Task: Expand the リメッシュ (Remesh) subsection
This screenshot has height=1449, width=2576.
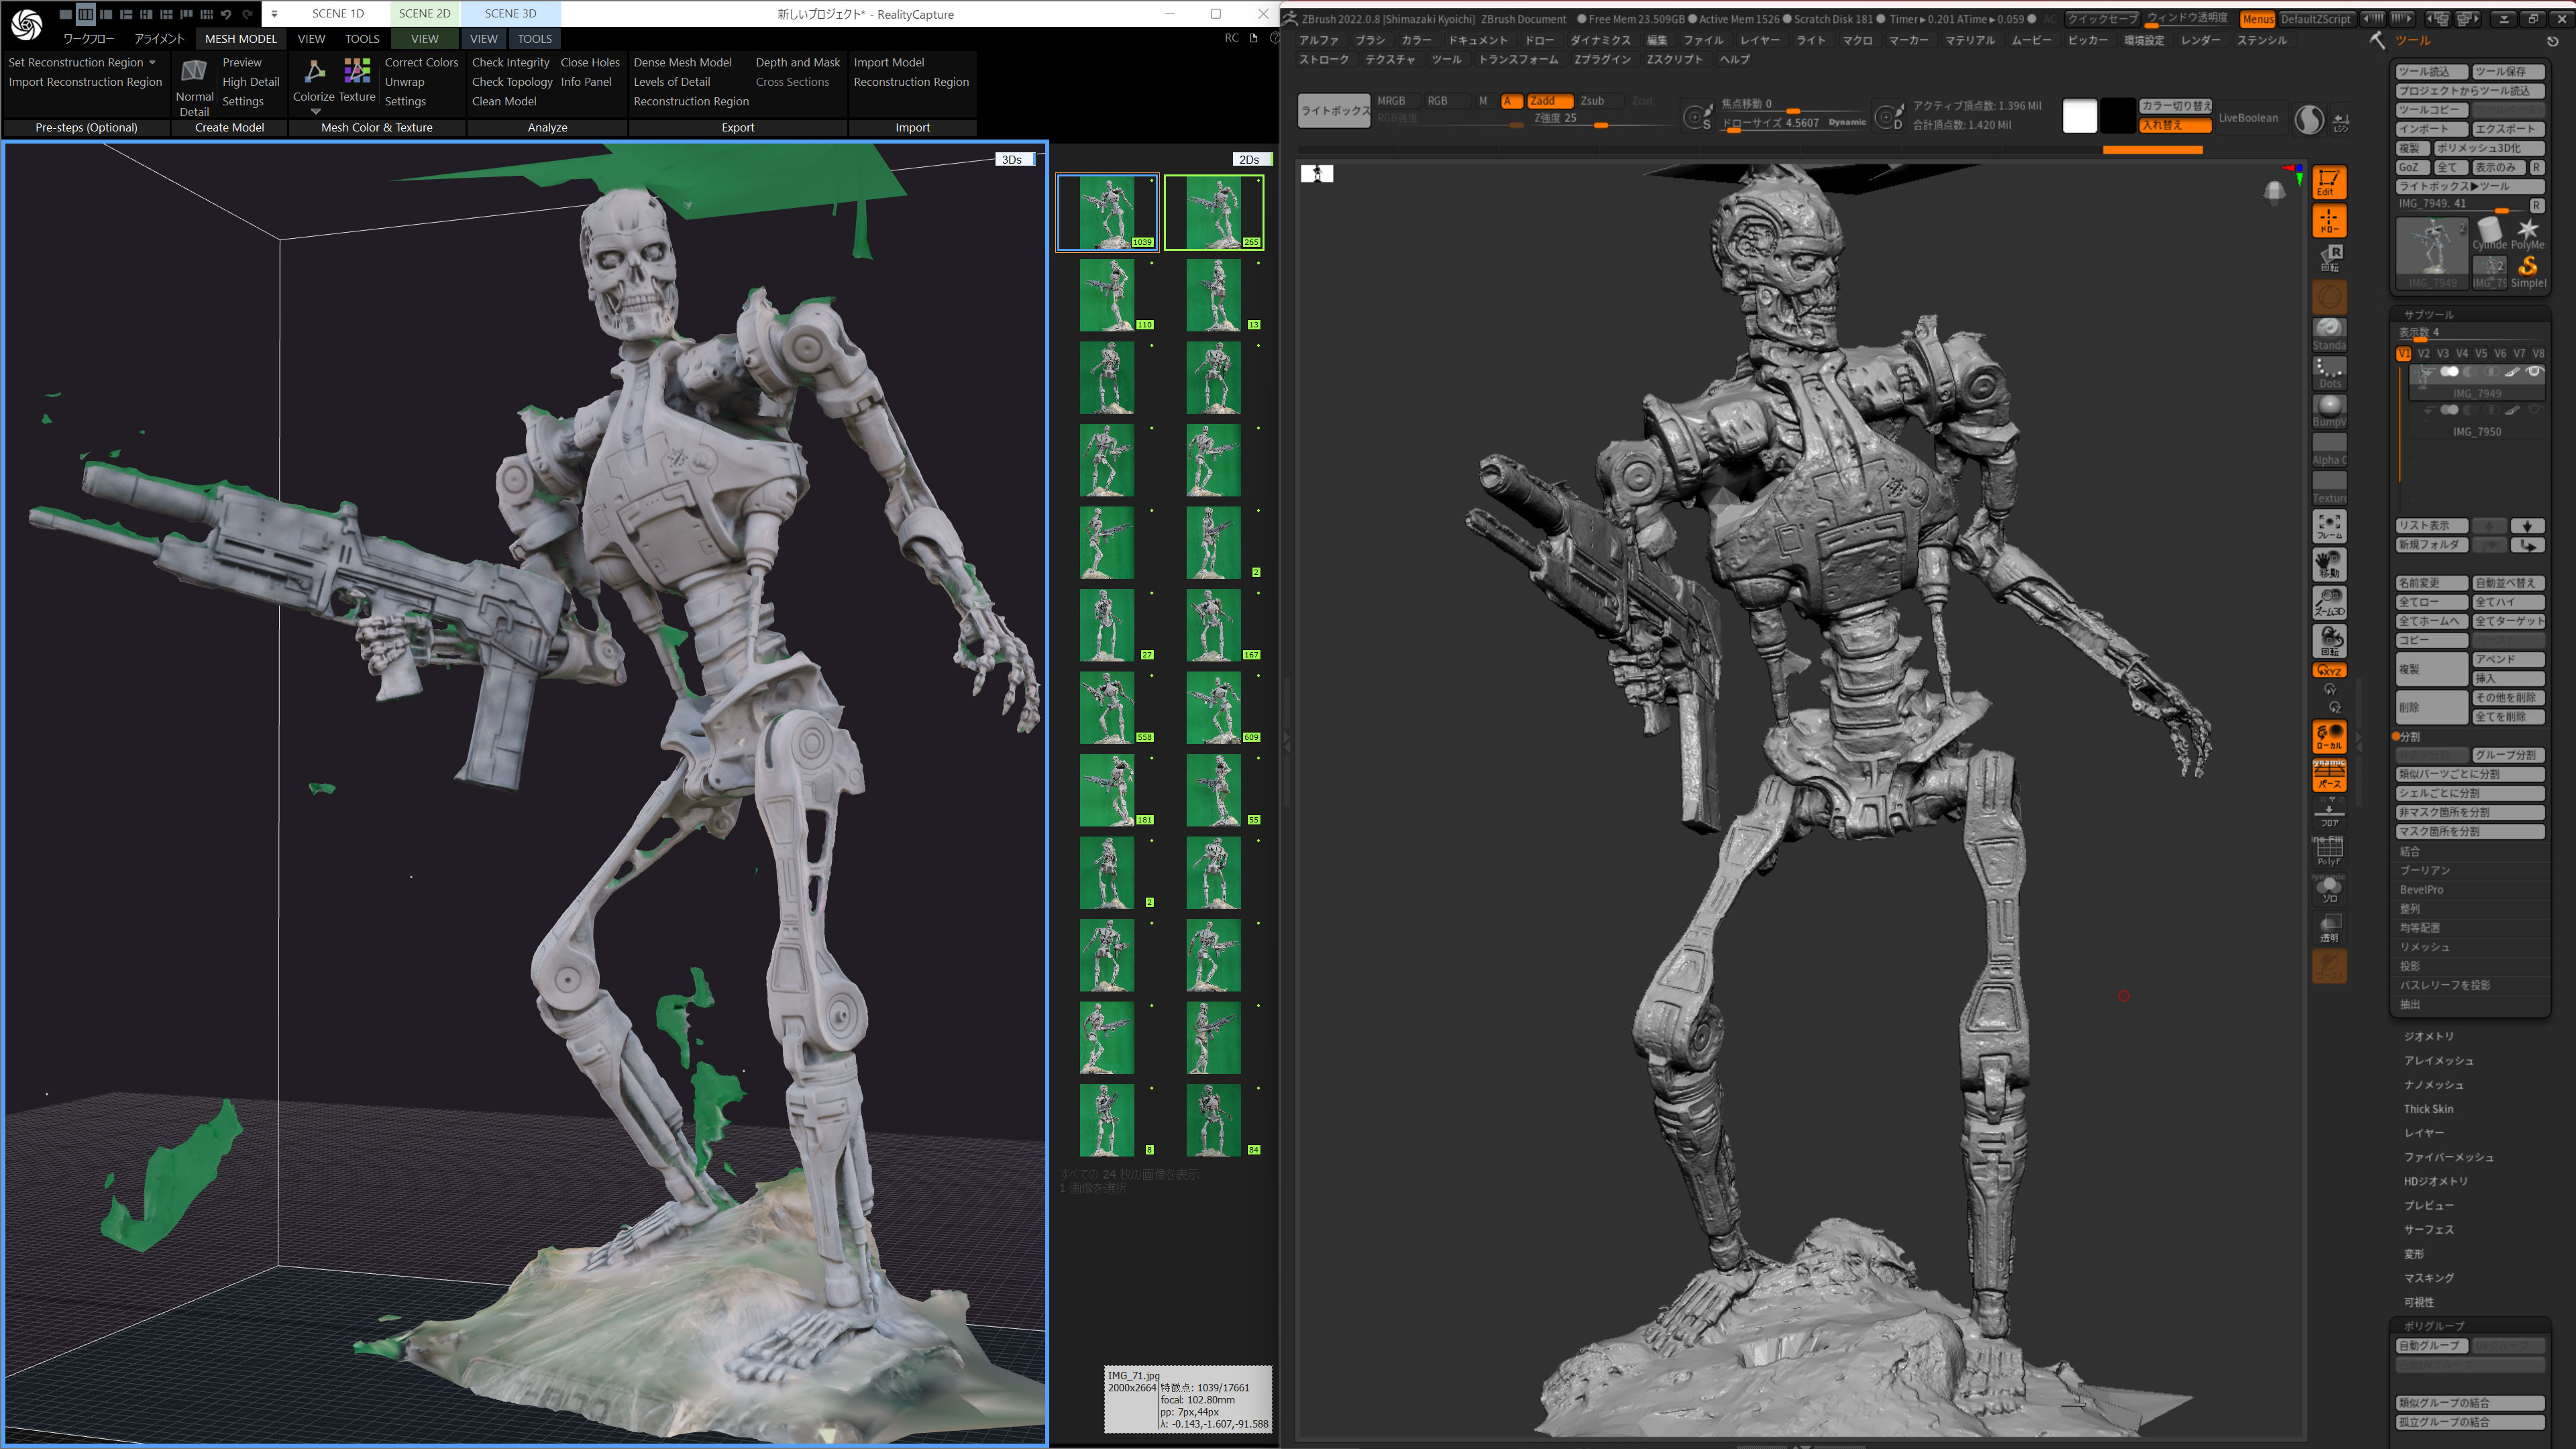Action: pyautogui.click(x=2425, y=948)
